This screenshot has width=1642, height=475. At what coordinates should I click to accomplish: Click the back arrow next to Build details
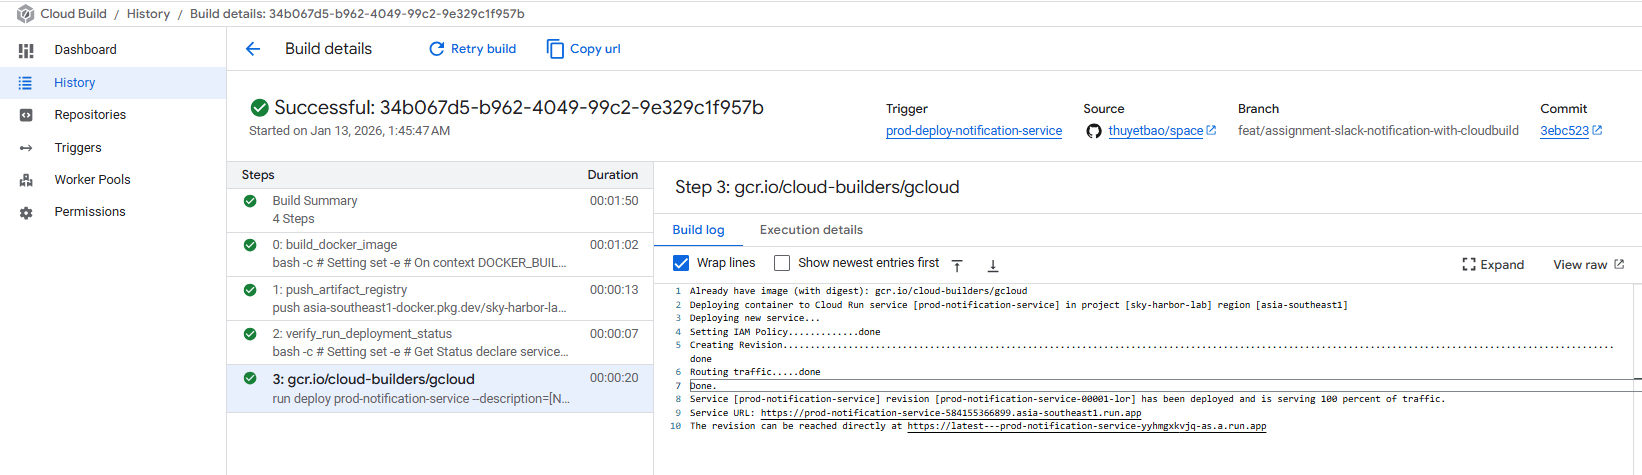tap(253, 49)
